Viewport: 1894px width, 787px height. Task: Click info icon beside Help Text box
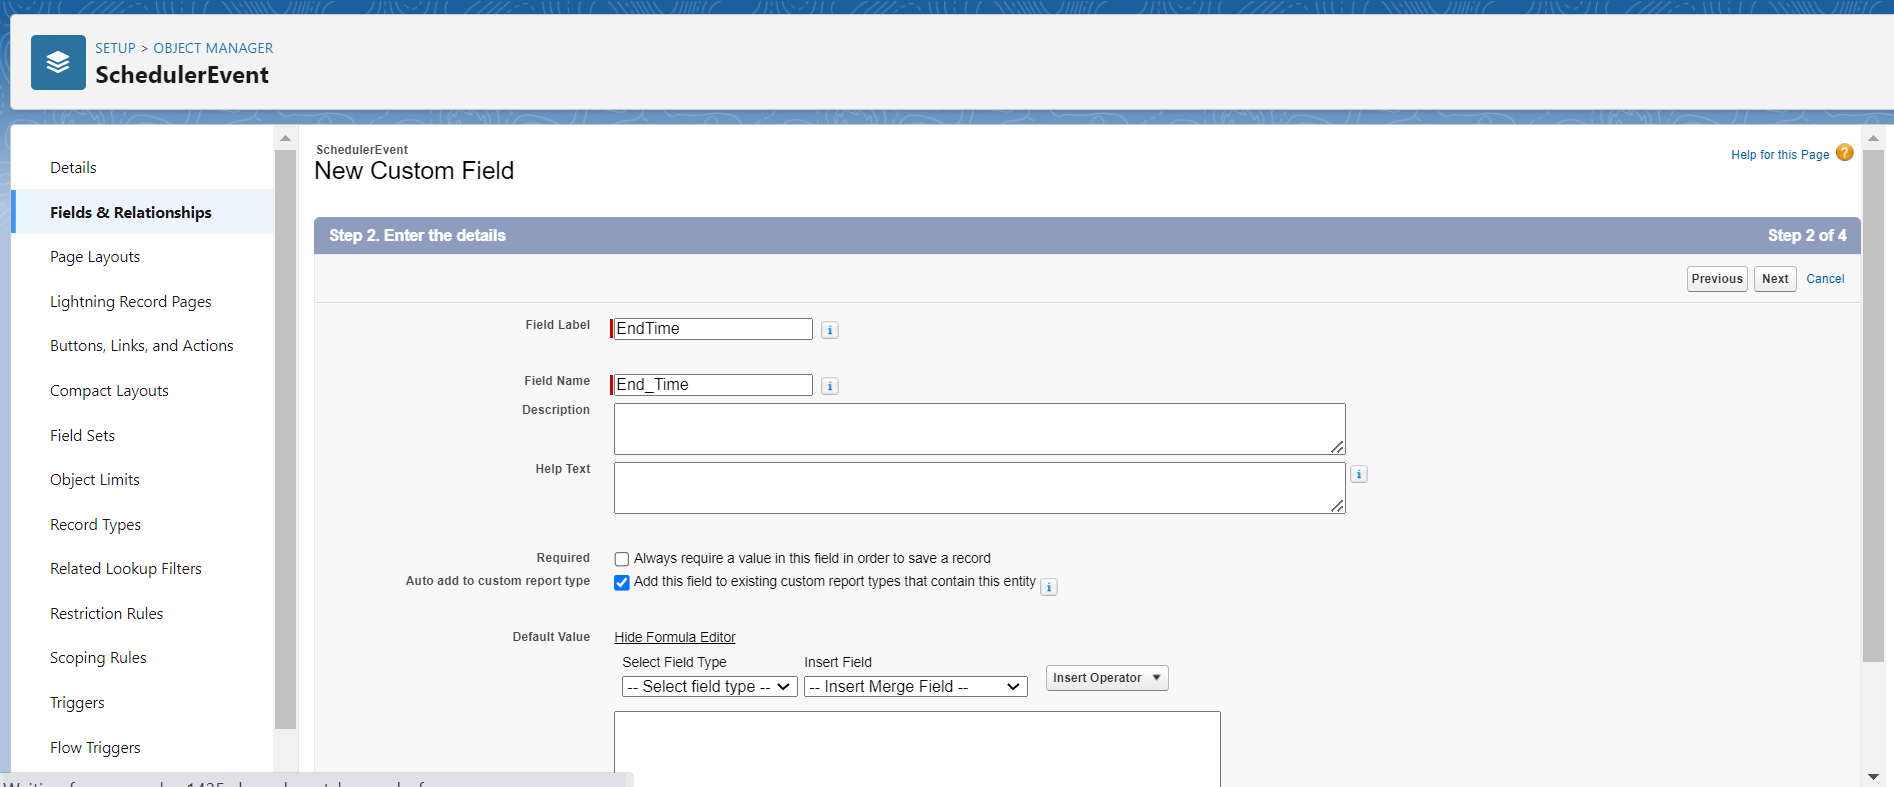[1358, 474]
